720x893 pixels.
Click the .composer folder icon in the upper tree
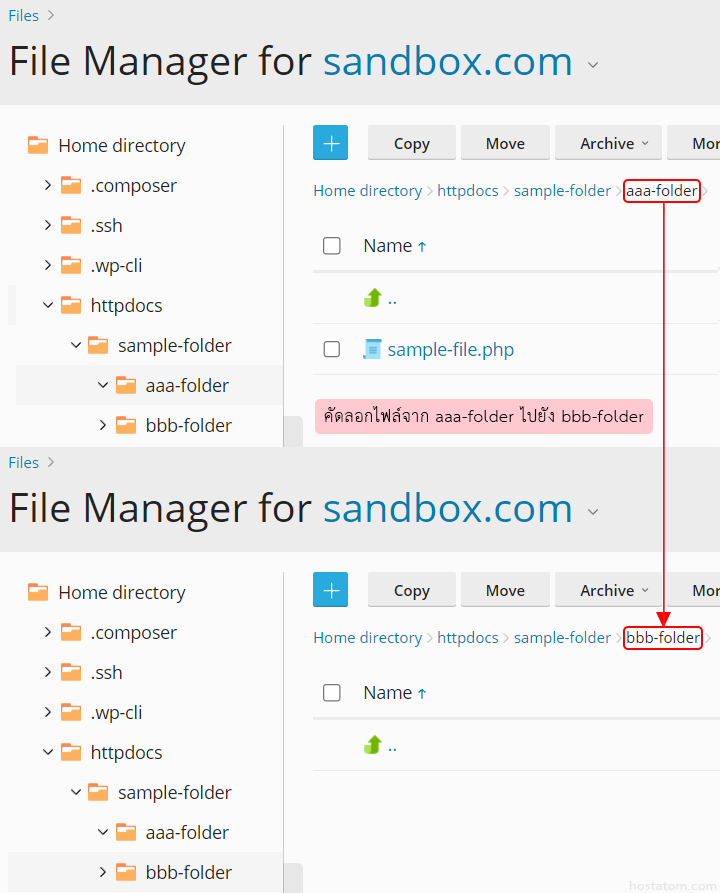coord(71,185)
